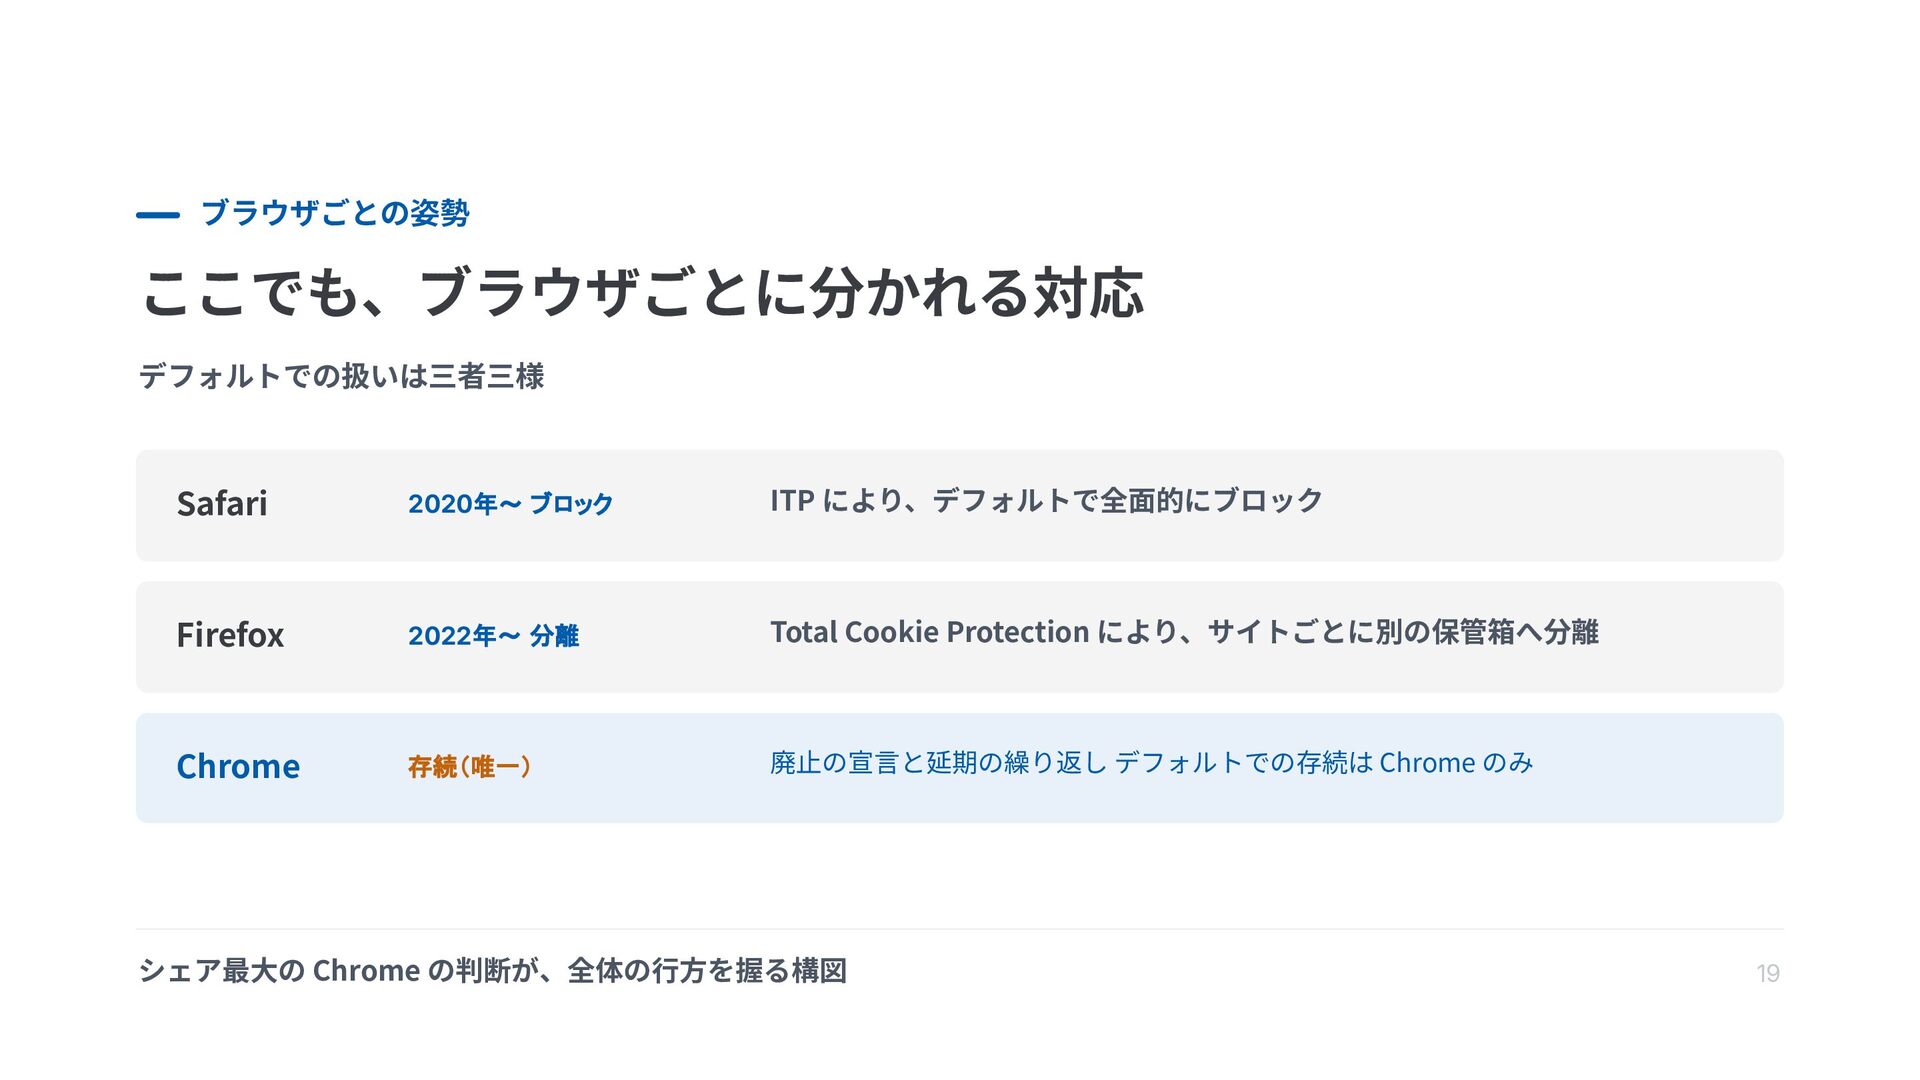Image resolution: width=1920 pixels, height=1080 pixels.
Task: Select the section label ブラウザごとの姿勢
Action: 335,213
